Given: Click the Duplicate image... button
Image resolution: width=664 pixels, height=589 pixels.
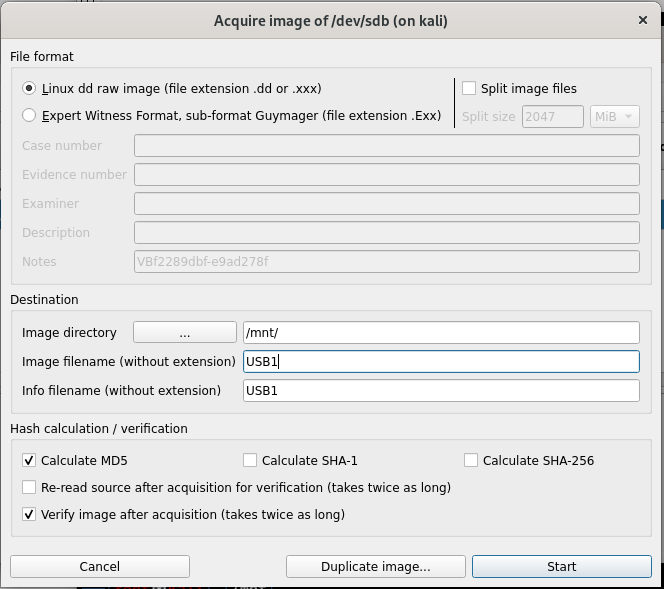Looking at the screenshot, I should 375,566.
